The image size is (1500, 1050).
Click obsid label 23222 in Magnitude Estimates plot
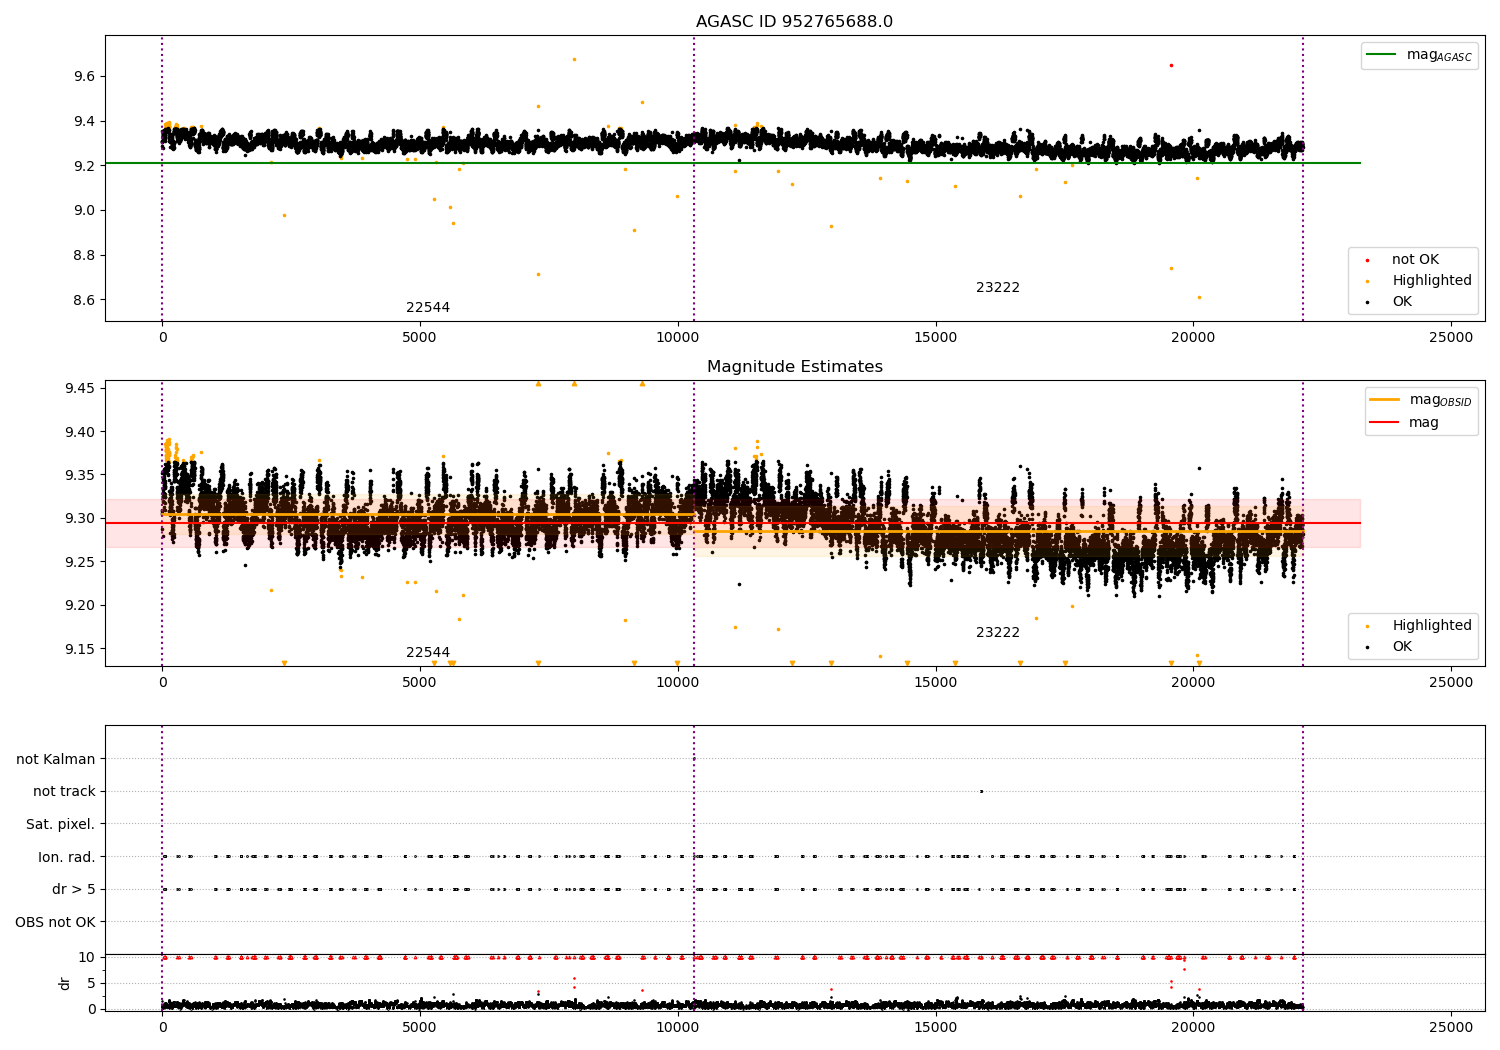click(x=998, y=633)
